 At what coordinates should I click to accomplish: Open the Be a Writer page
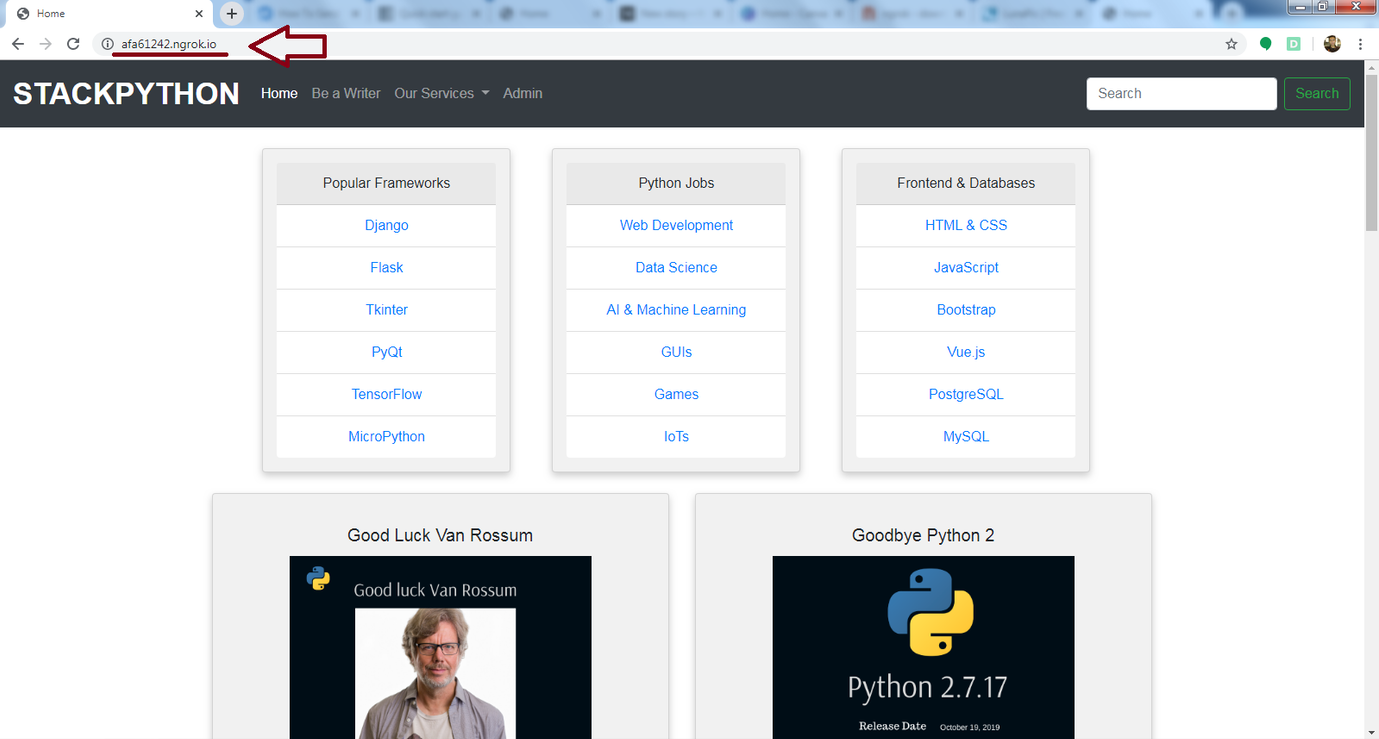346,93
